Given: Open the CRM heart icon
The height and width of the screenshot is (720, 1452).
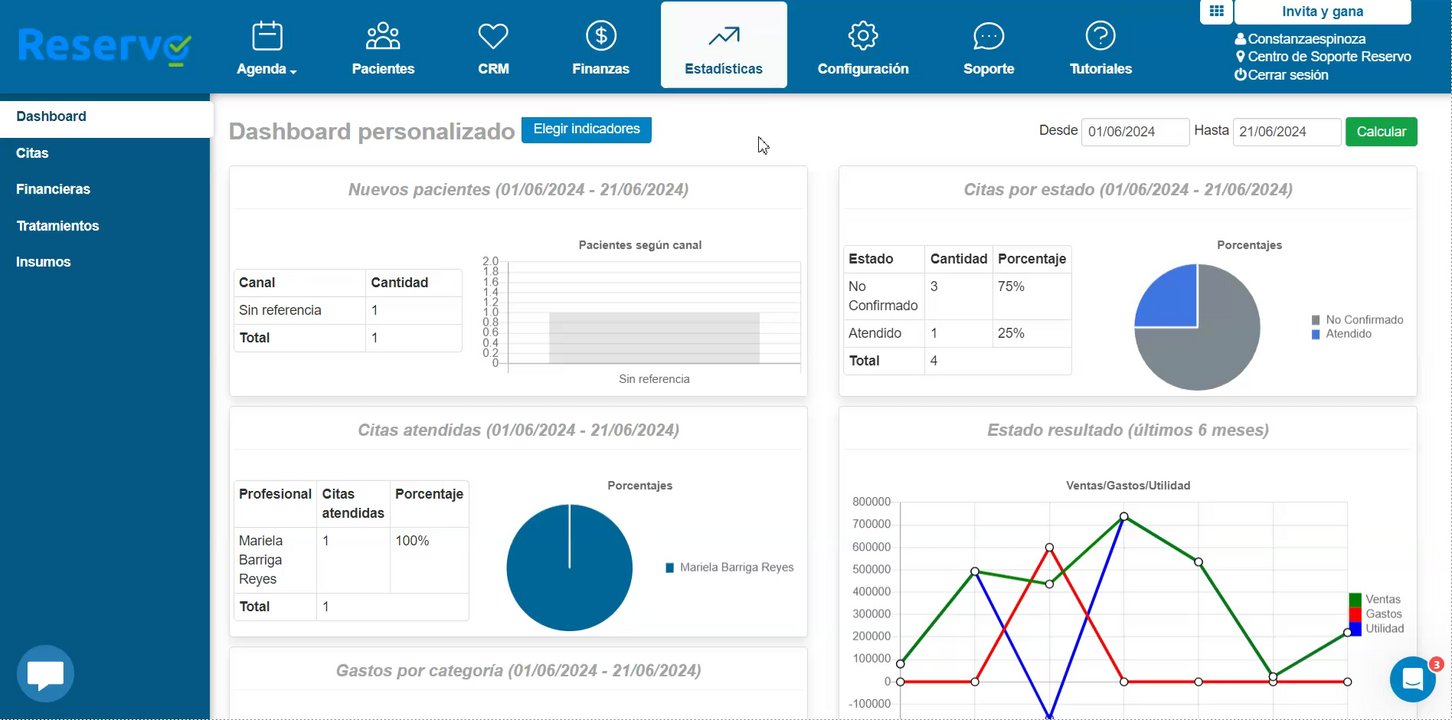Looking at the screenshot, I should tap(493, 37).
